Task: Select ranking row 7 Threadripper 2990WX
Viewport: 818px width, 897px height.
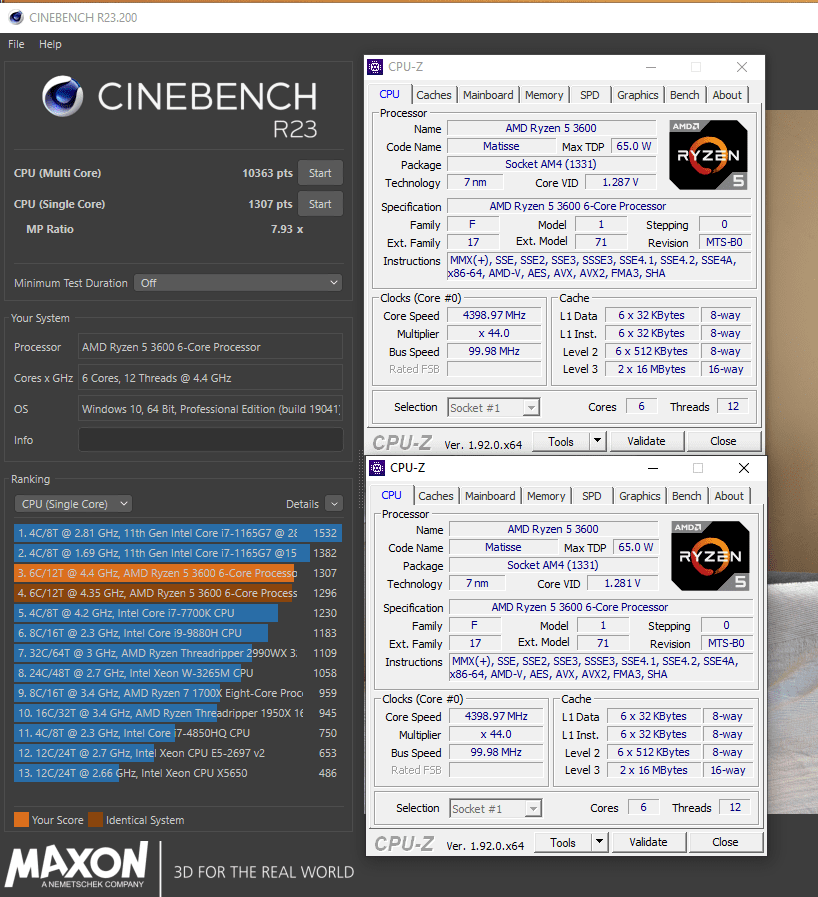Action: tap(178, 653)
